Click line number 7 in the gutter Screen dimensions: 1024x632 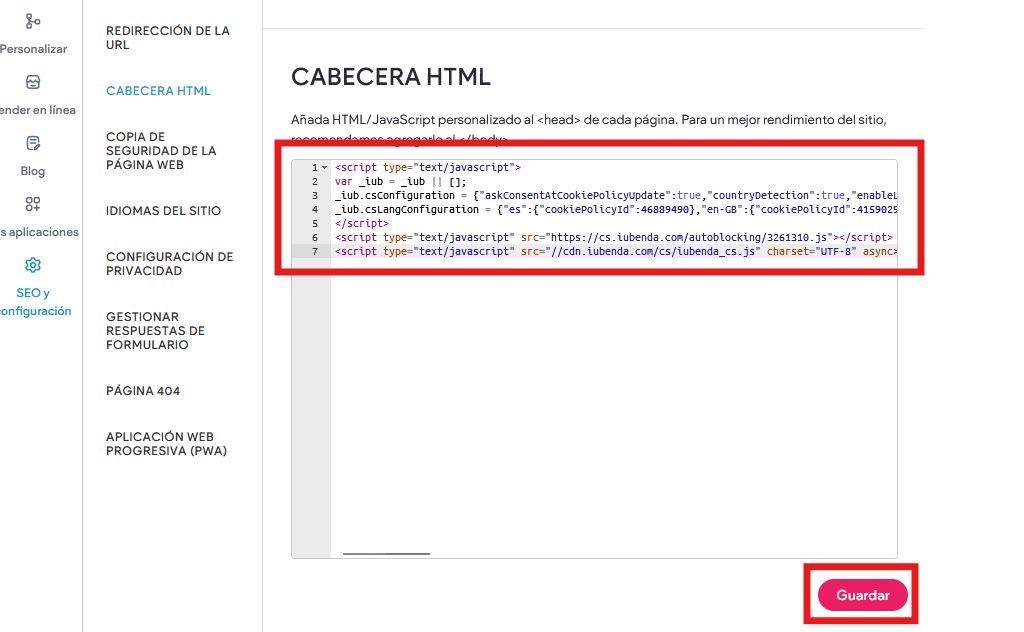[315, 251]
